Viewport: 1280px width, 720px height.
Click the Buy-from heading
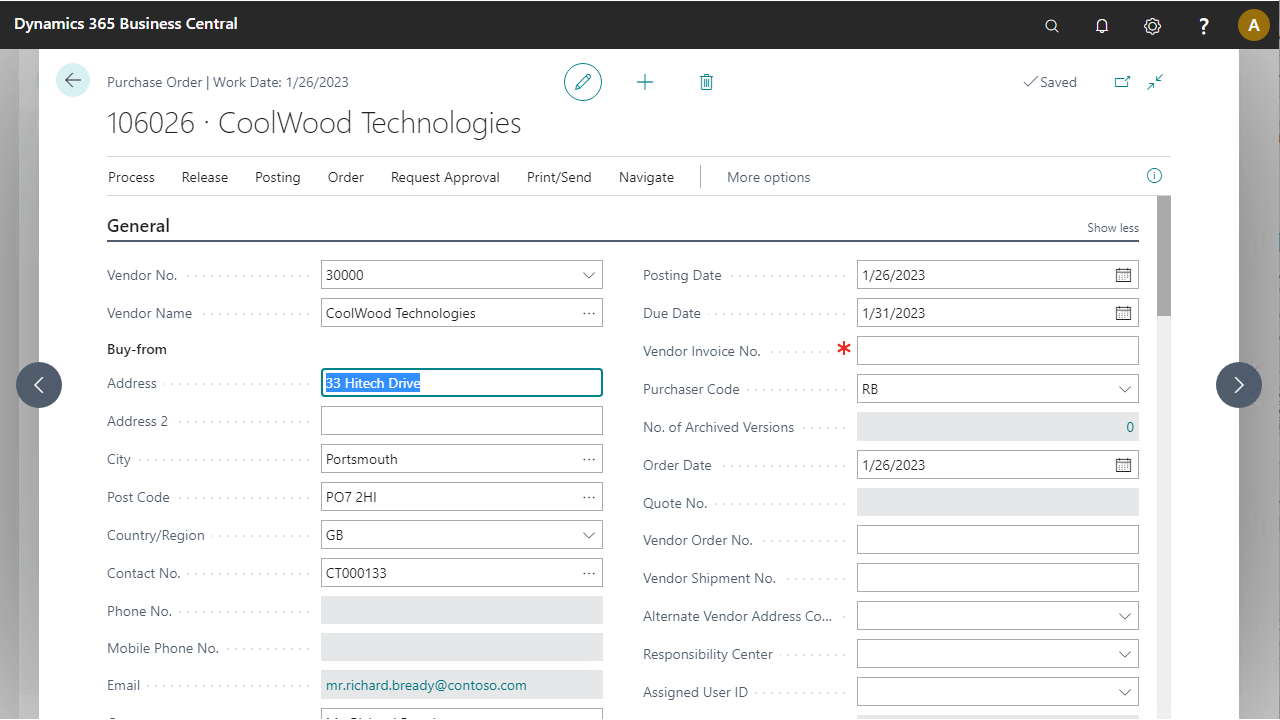pos(137,349)
